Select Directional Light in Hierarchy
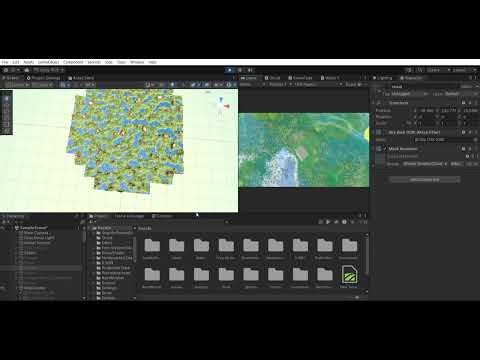The height and width of the screenshot is (360, 480). 38,238
